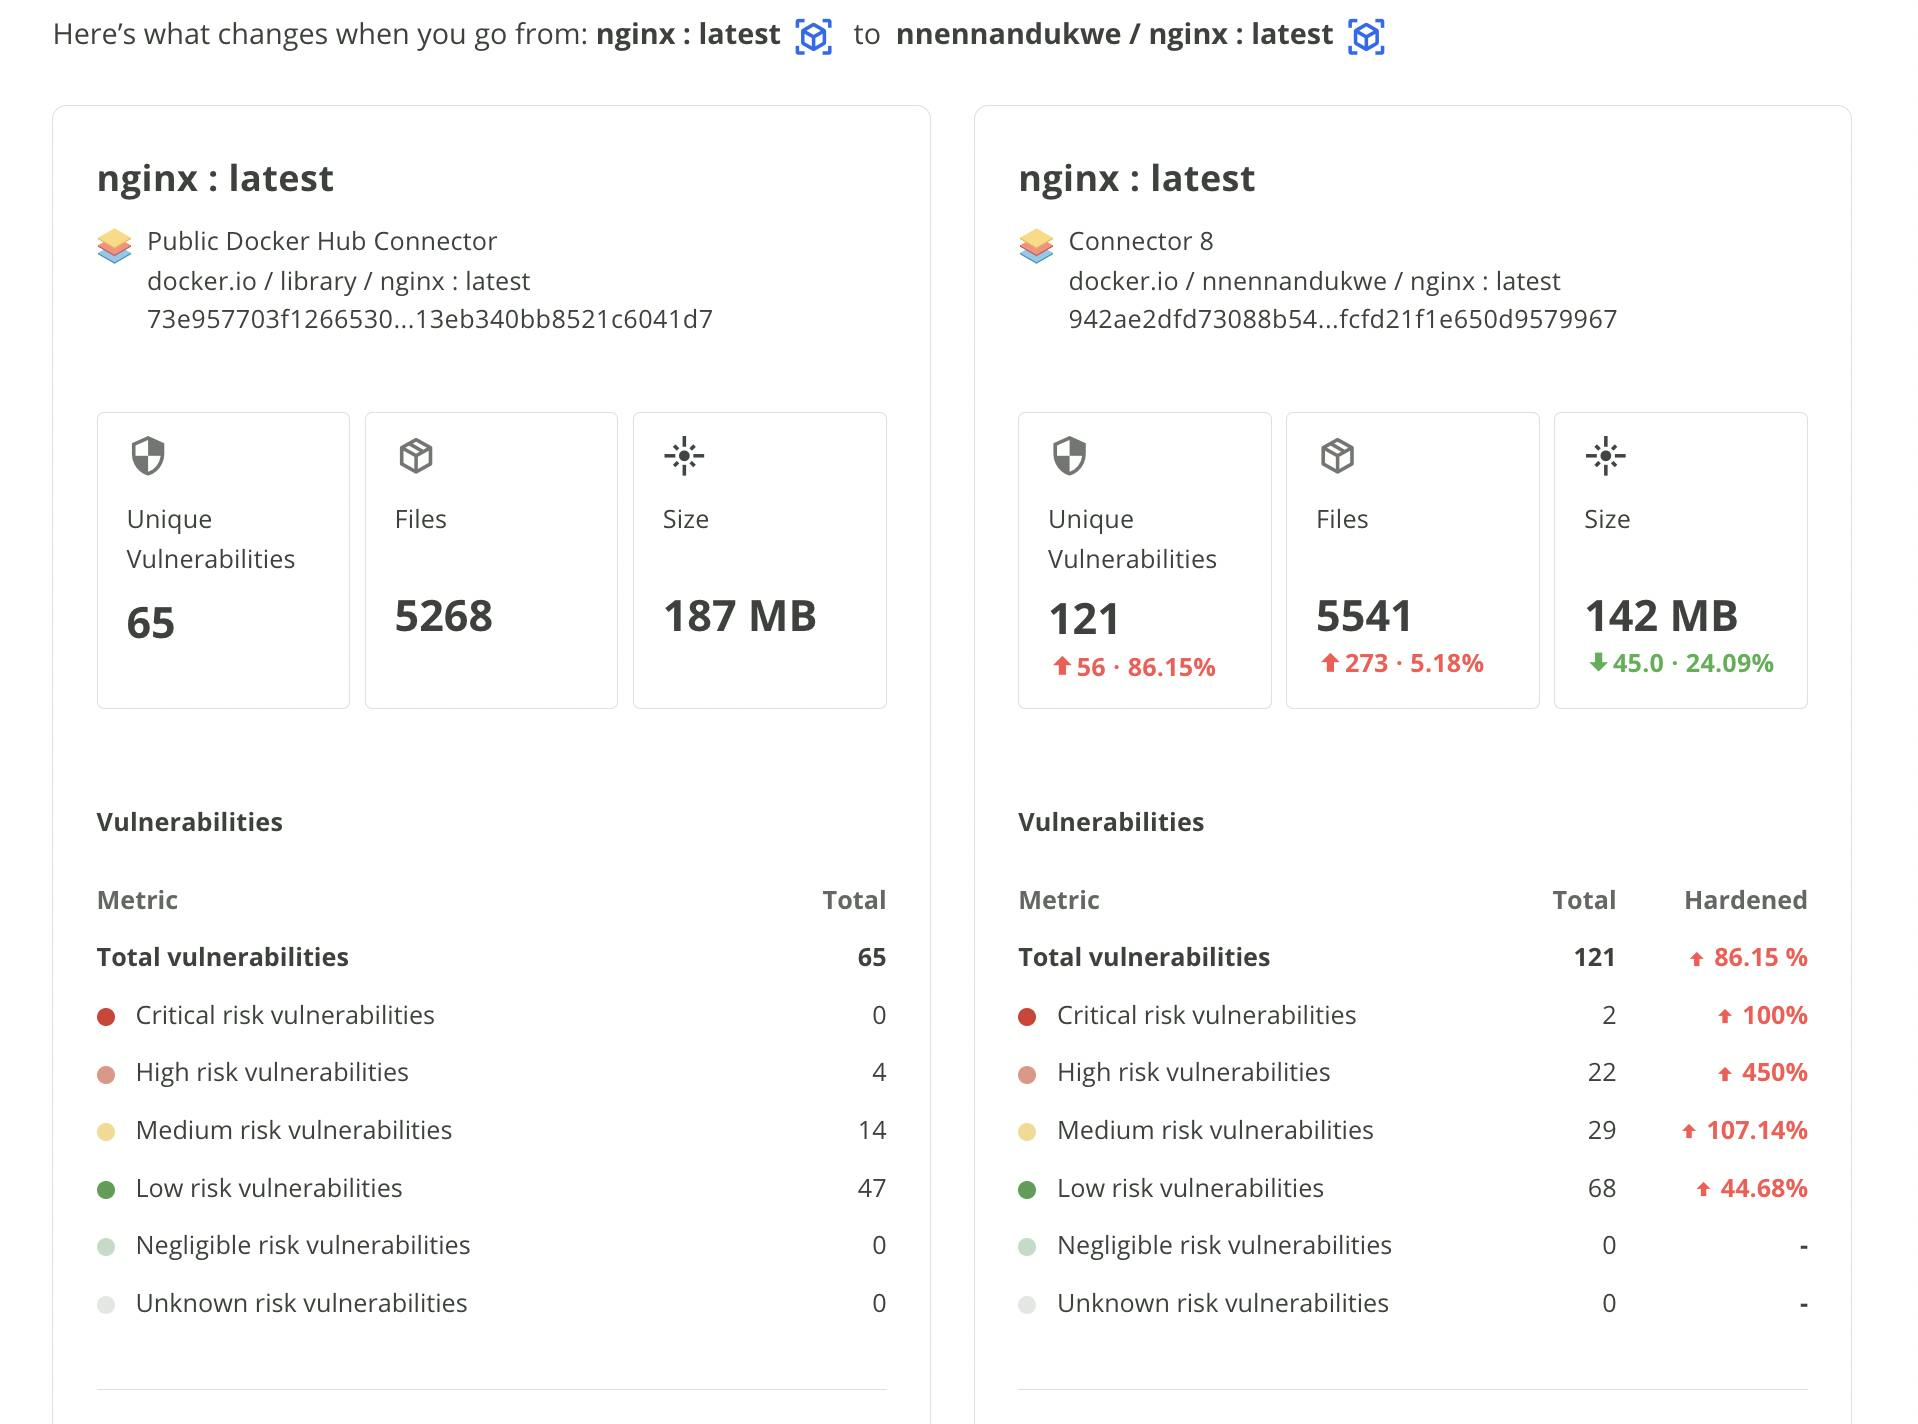Click the 100% Critical risk change value
This screenshot has height=1424, width=1918.
pos(1762,1016)
